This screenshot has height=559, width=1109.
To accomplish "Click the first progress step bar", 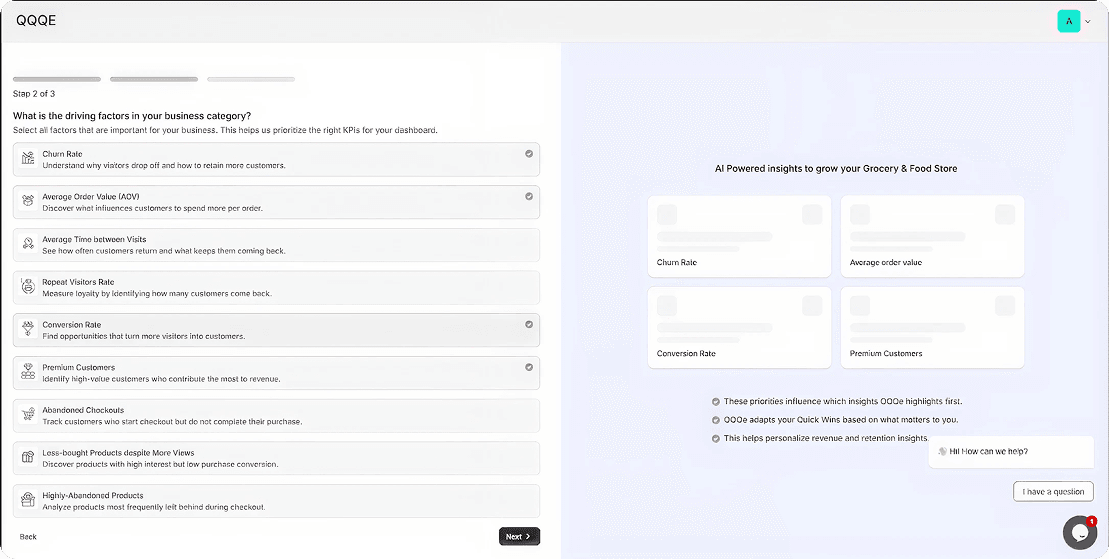I will click(57, 79).
